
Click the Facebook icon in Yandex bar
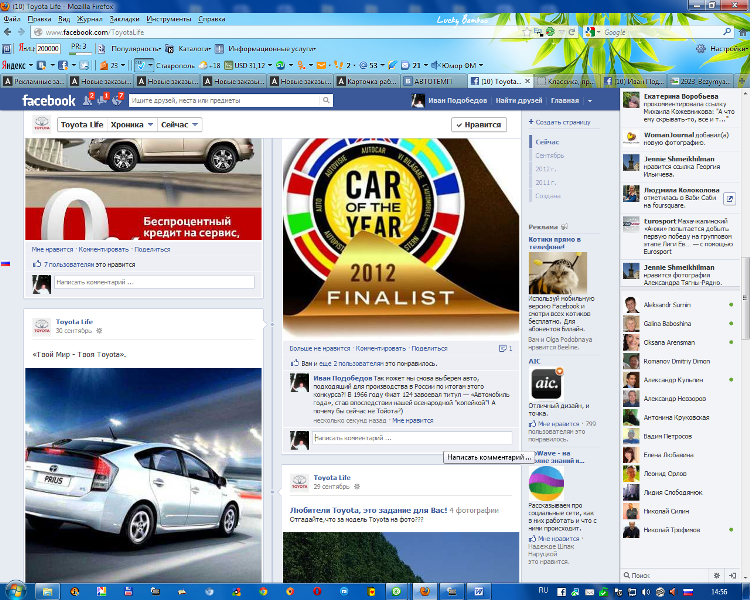click(x=63, y=65)
